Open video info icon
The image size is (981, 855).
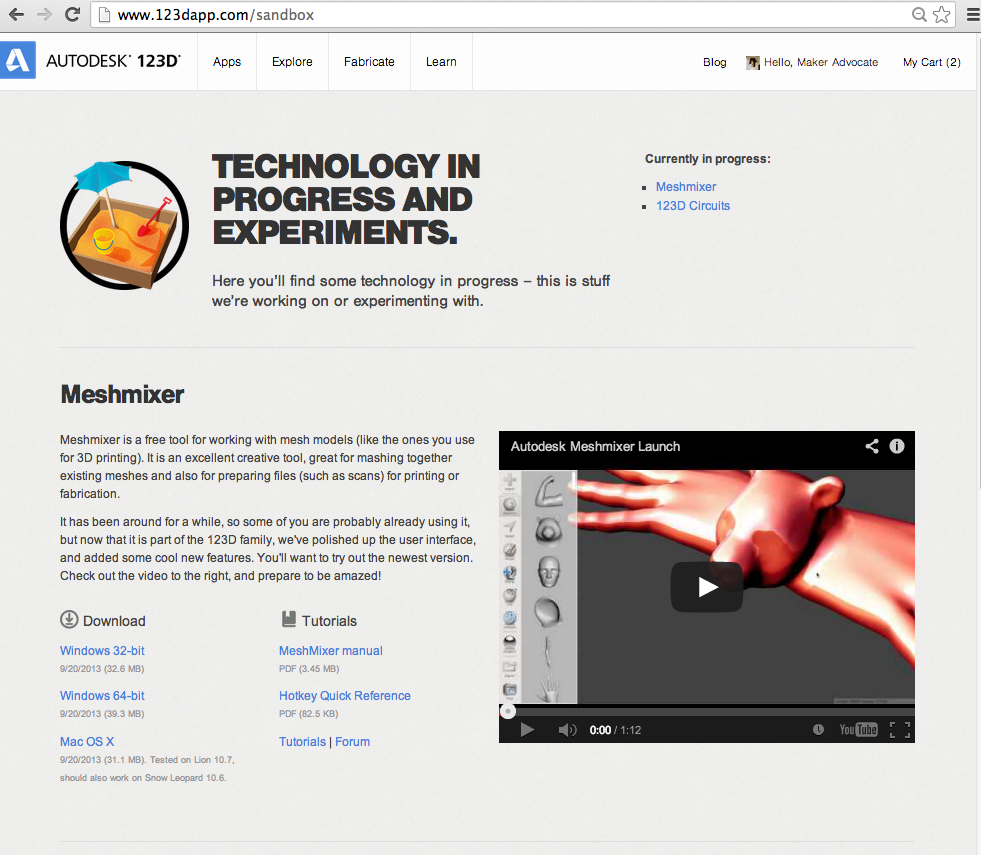pos(897,446)
